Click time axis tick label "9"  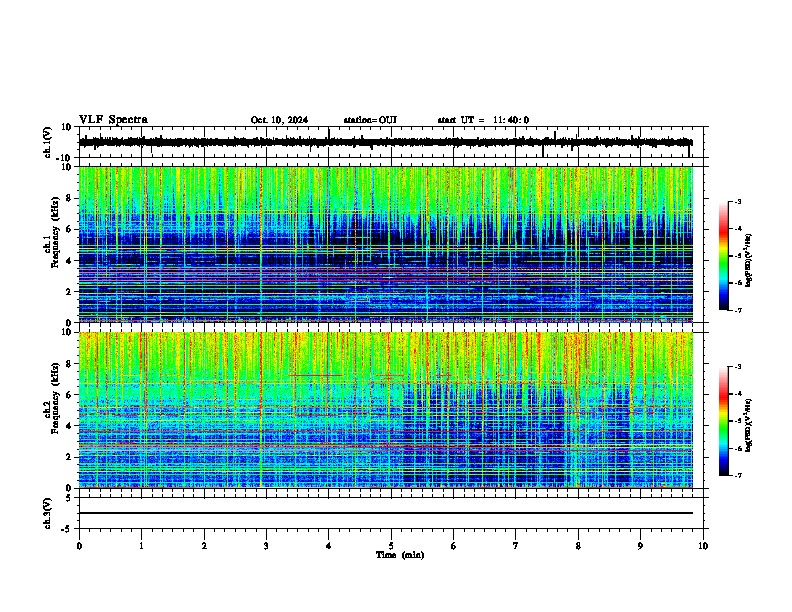pos(640,546)
